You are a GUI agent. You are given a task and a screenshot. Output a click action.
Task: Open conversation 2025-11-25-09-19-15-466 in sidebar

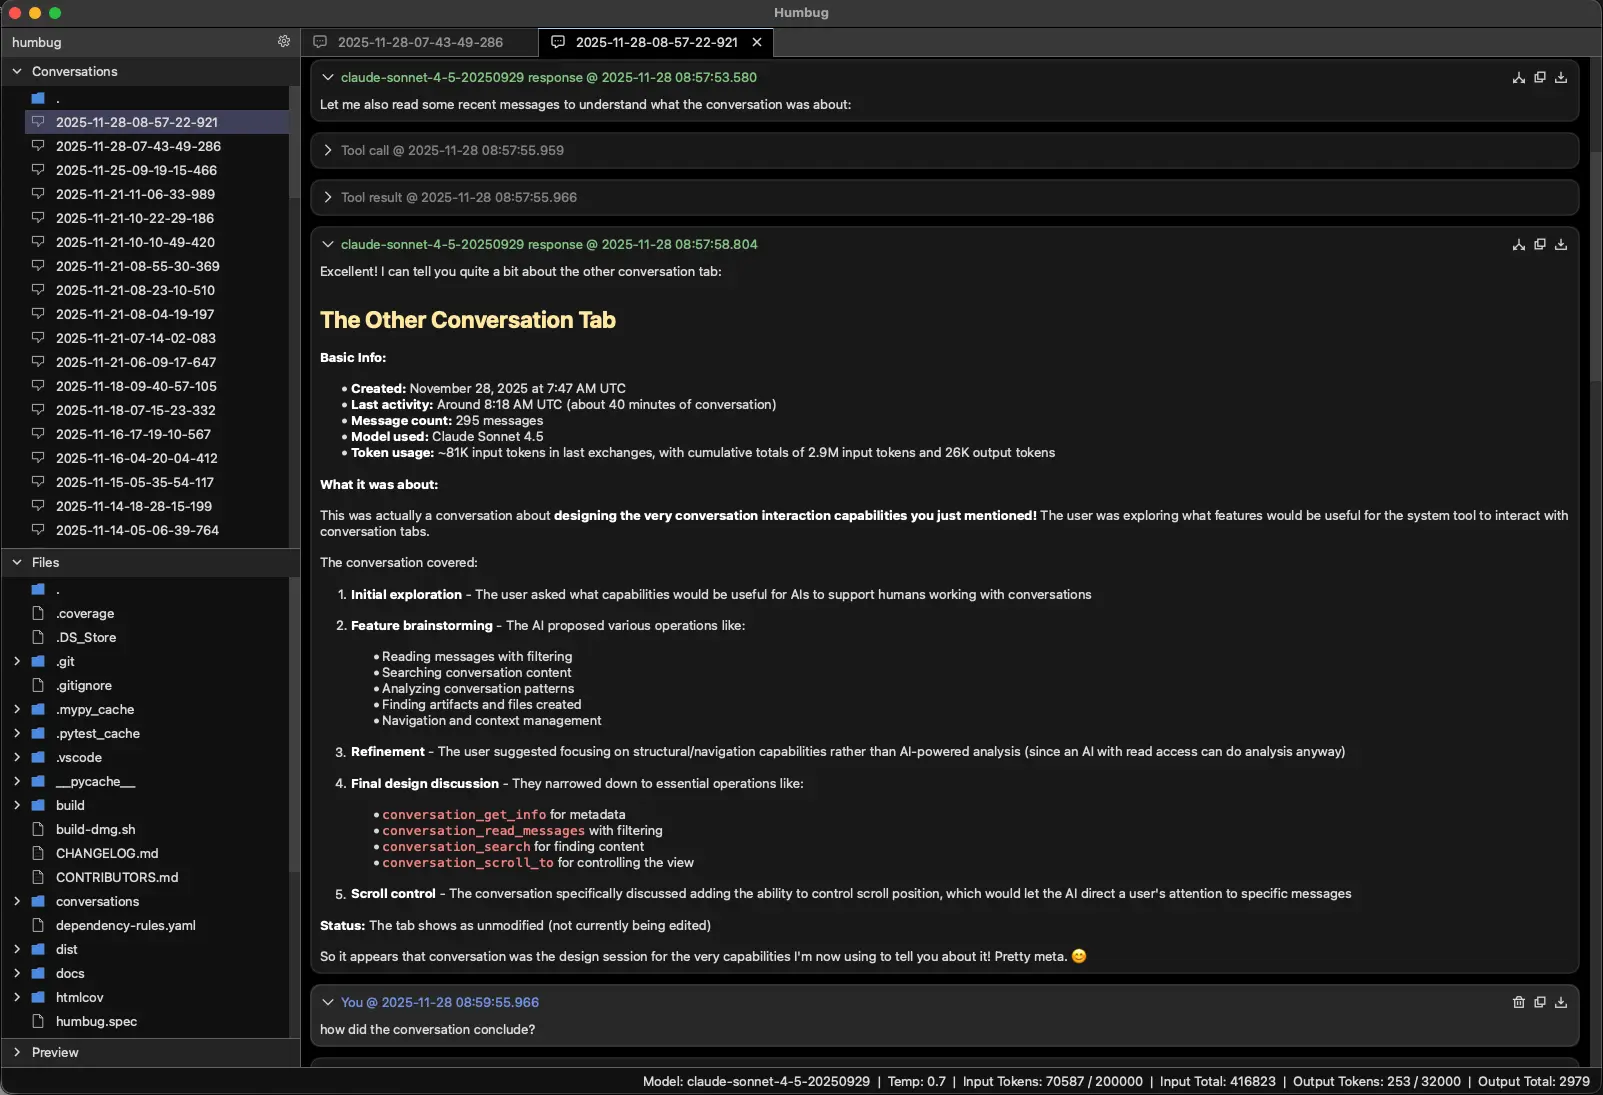[x=136, y=170]
